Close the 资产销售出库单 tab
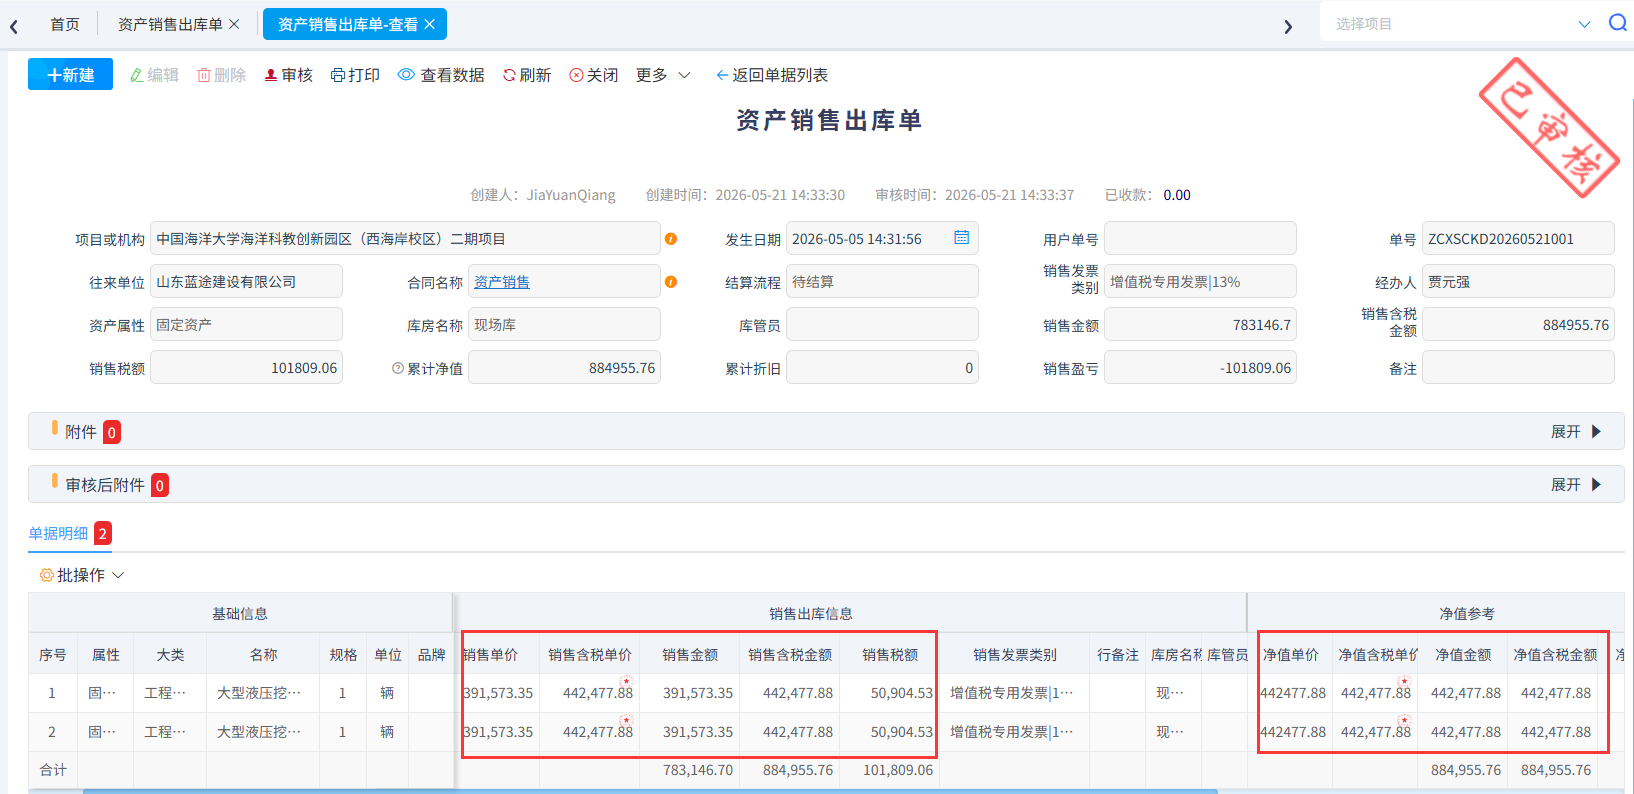The width and height of the screenshot is (1634, 794). coord(234,24)
